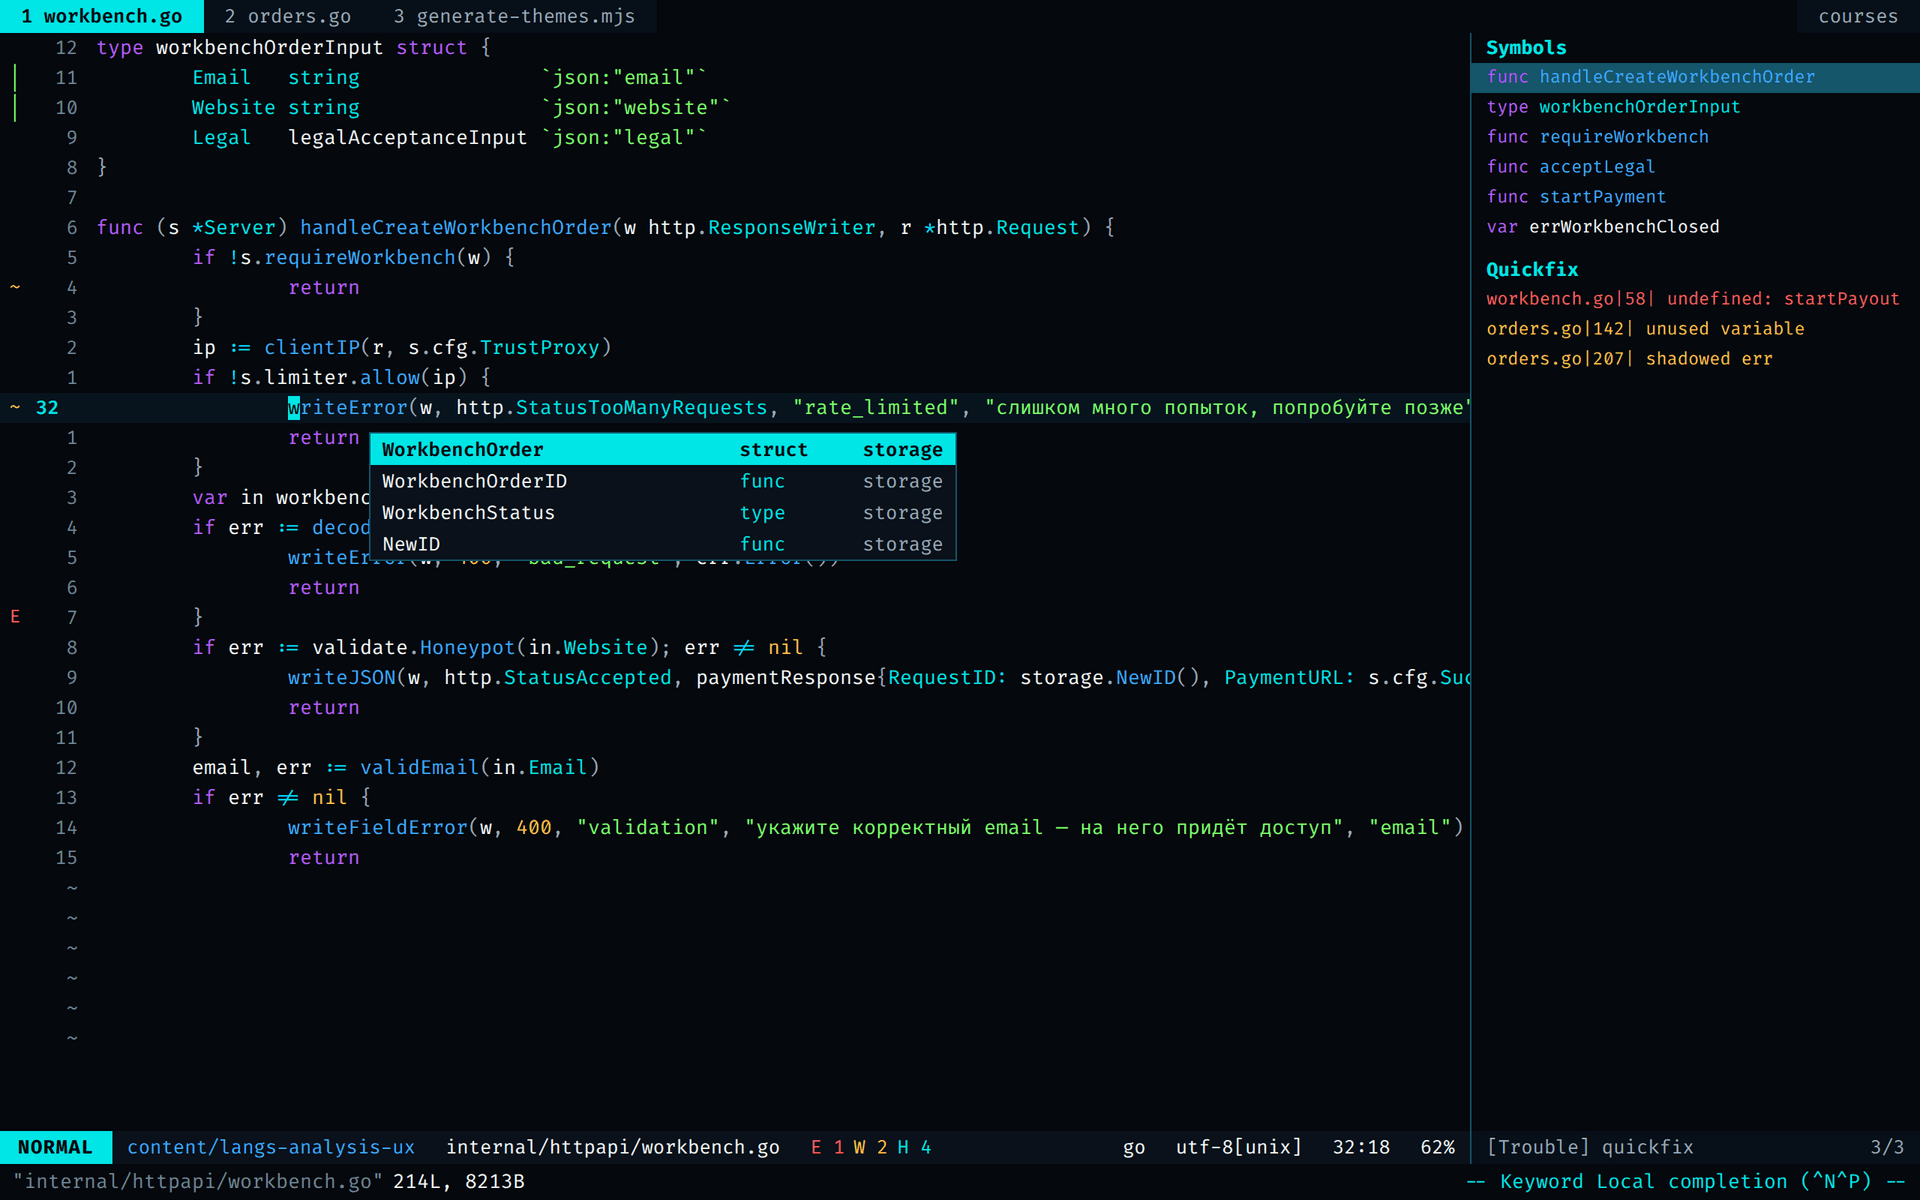Jump to func handleCreateWorkbenchOrder symbol
This screenshot has height=1200, width=1920.
(1695, 77)
